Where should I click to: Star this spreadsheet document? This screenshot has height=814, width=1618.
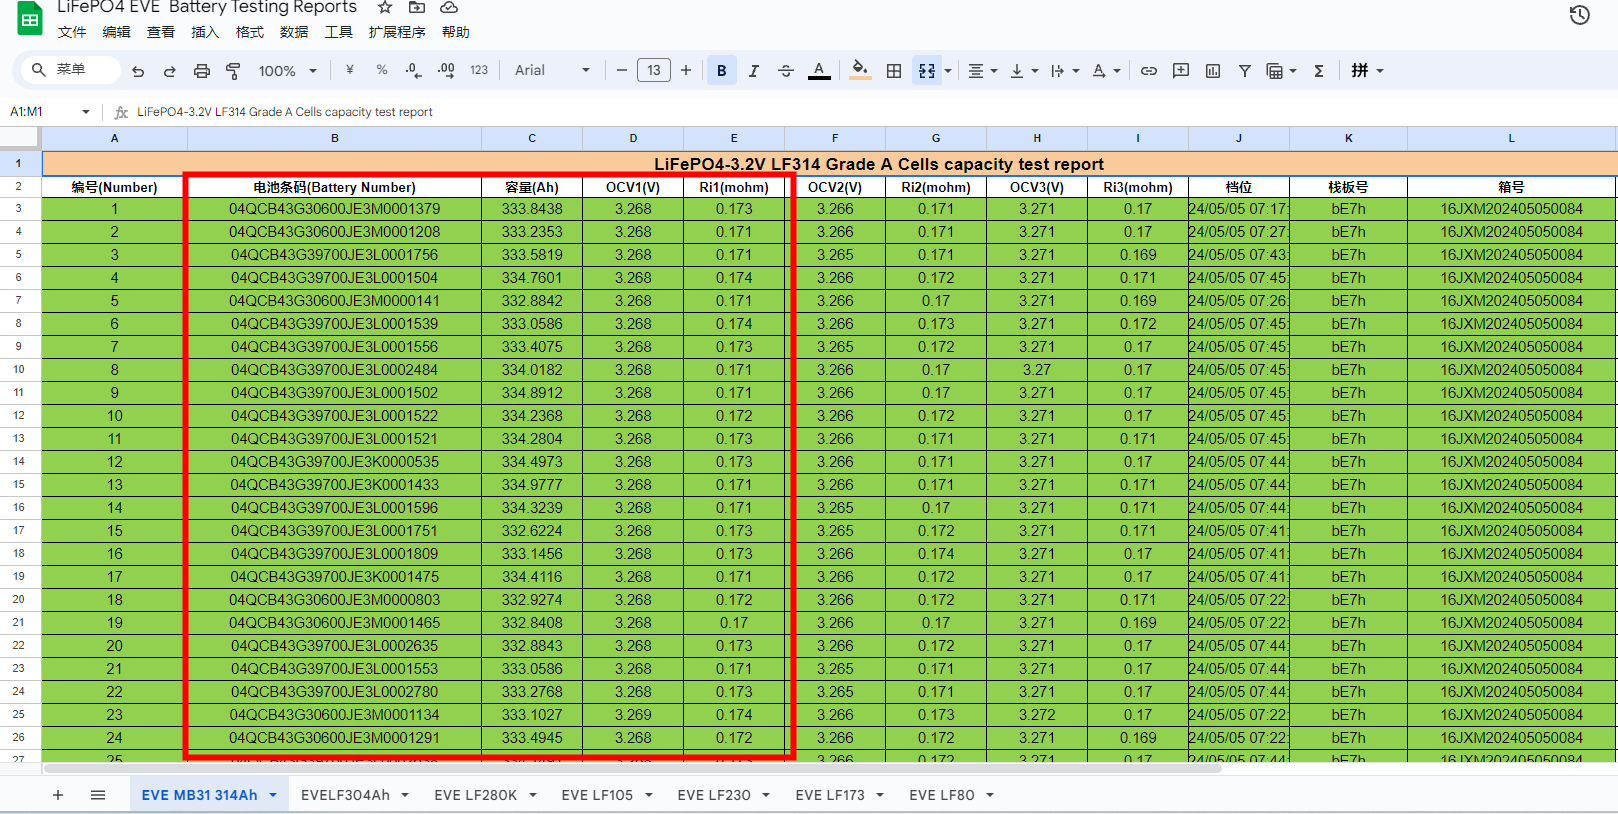385,8
